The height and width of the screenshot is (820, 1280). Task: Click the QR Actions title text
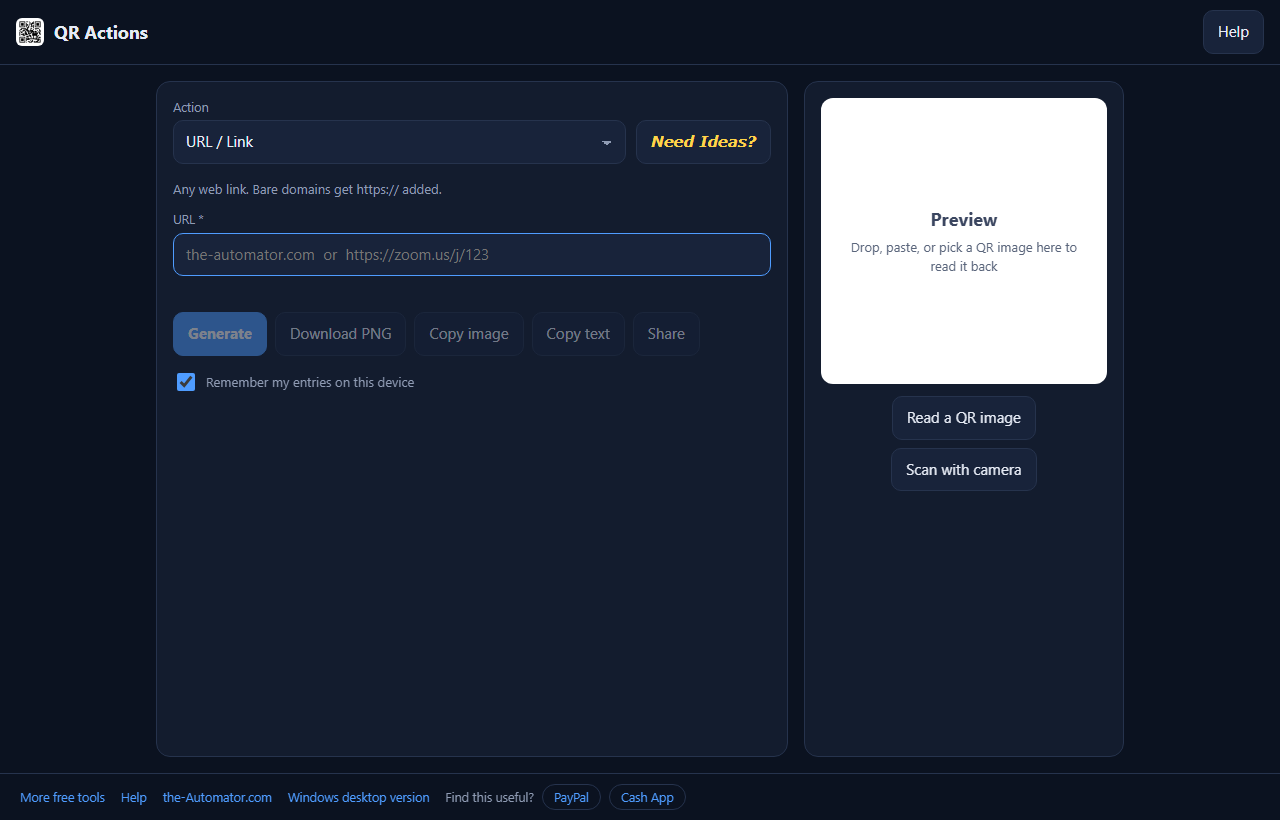point(101,33)
